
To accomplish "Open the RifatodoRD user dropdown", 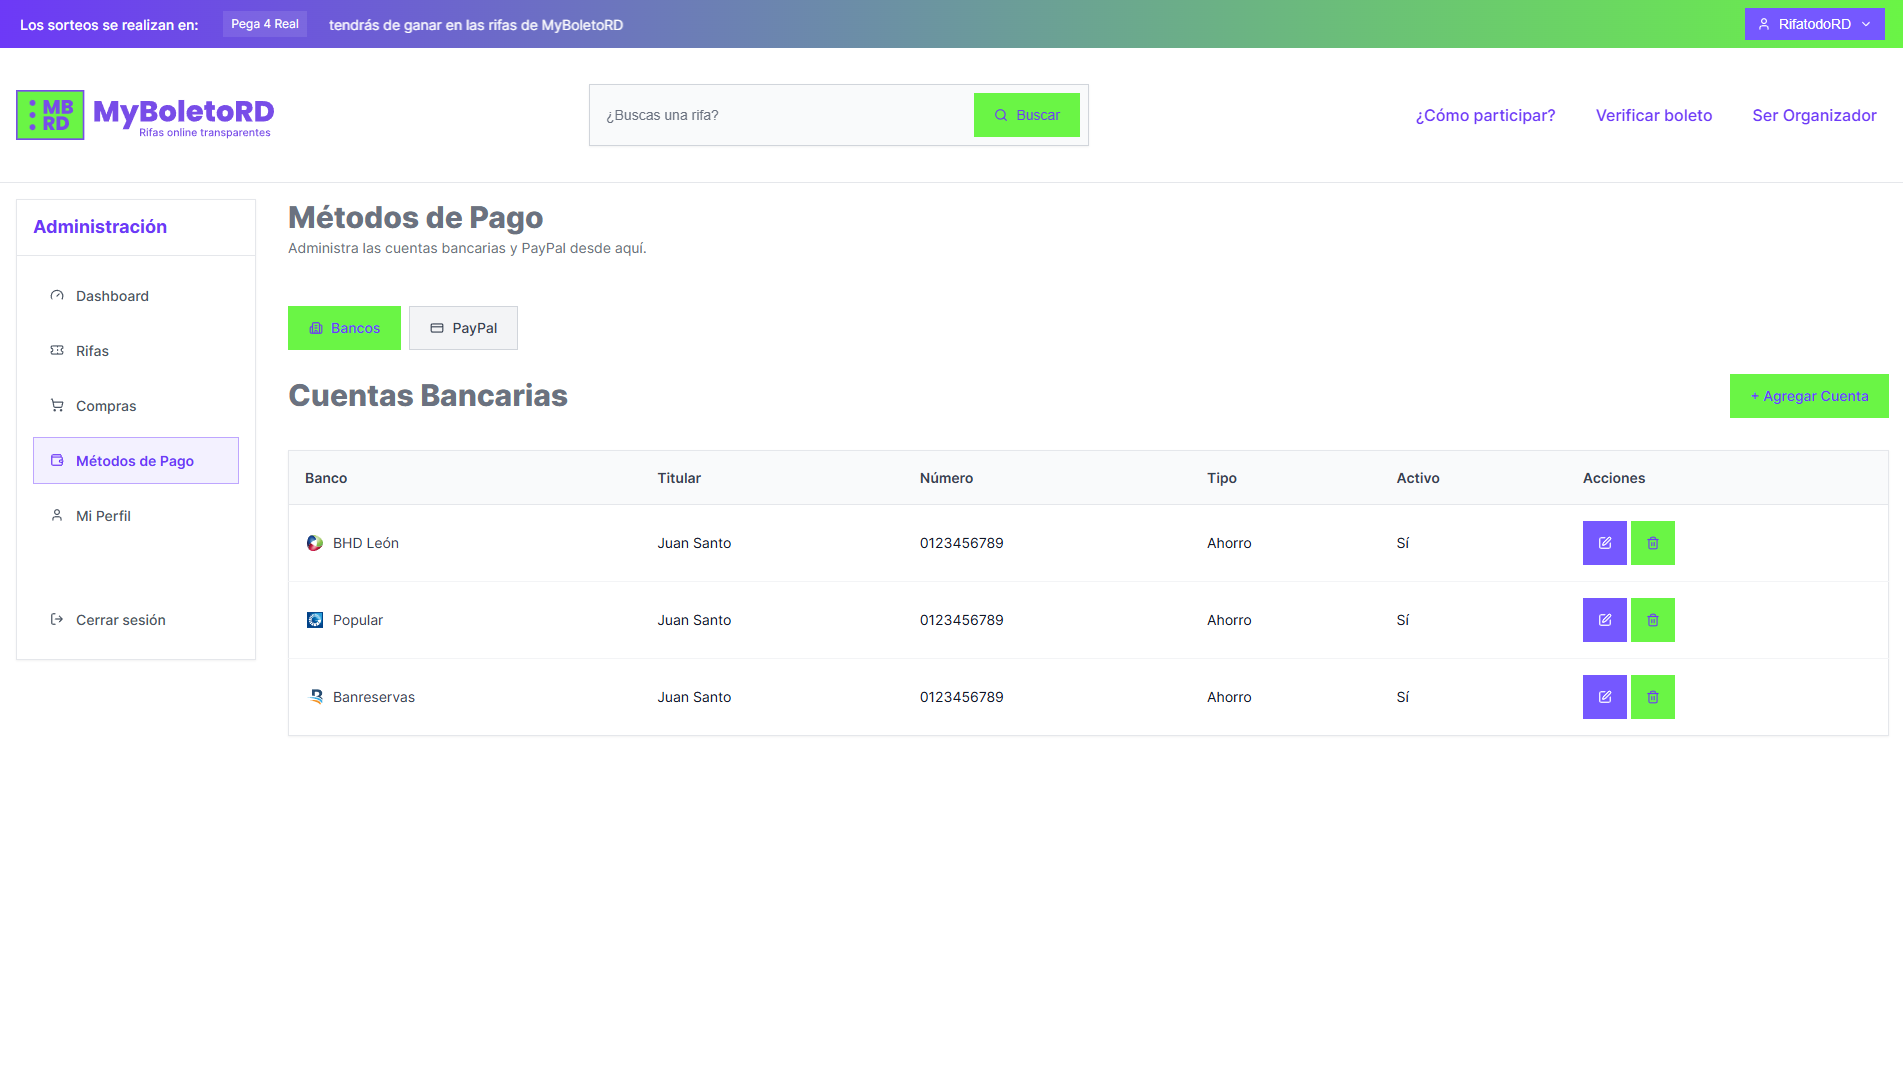I will (1814, 24).
